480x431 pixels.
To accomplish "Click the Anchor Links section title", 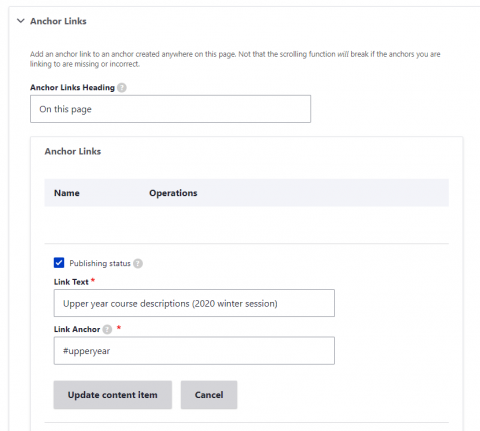I will (58, 21).
